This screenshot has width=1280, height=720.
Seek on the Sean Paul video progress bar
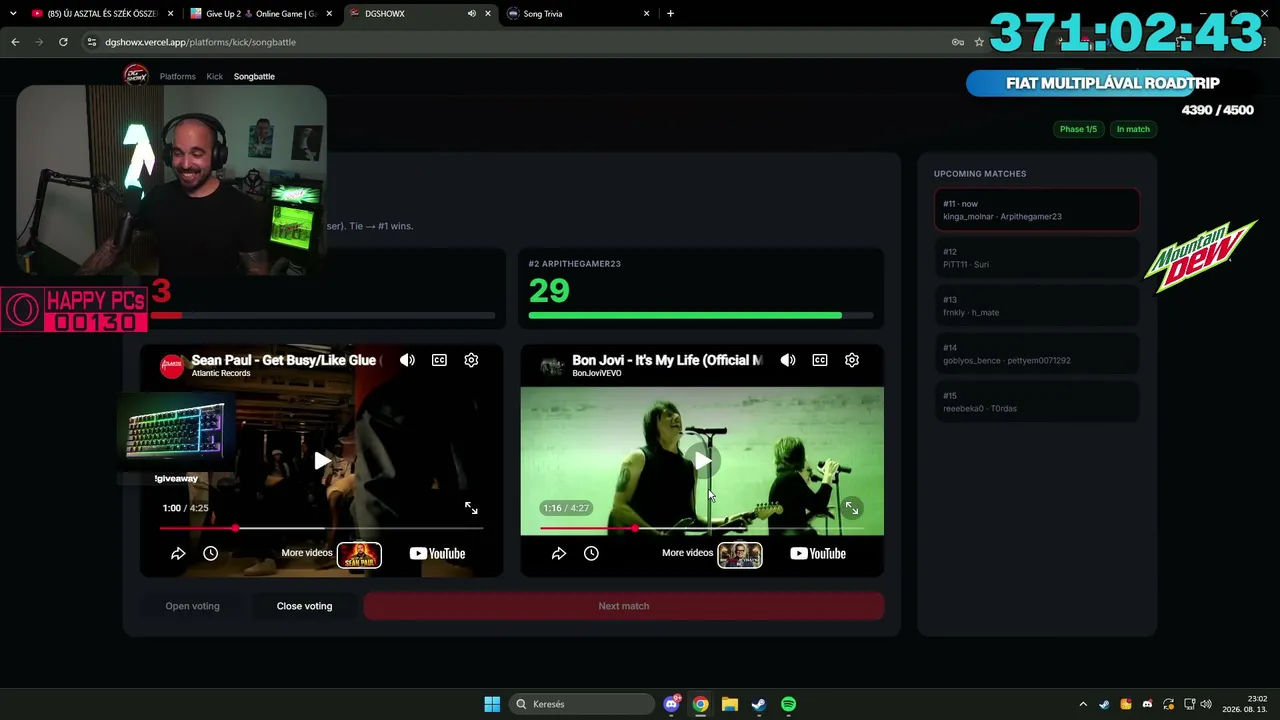321,528
